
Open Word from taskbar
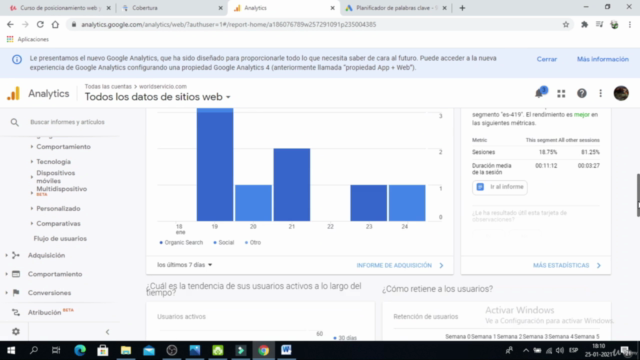(x=286, y=350)
